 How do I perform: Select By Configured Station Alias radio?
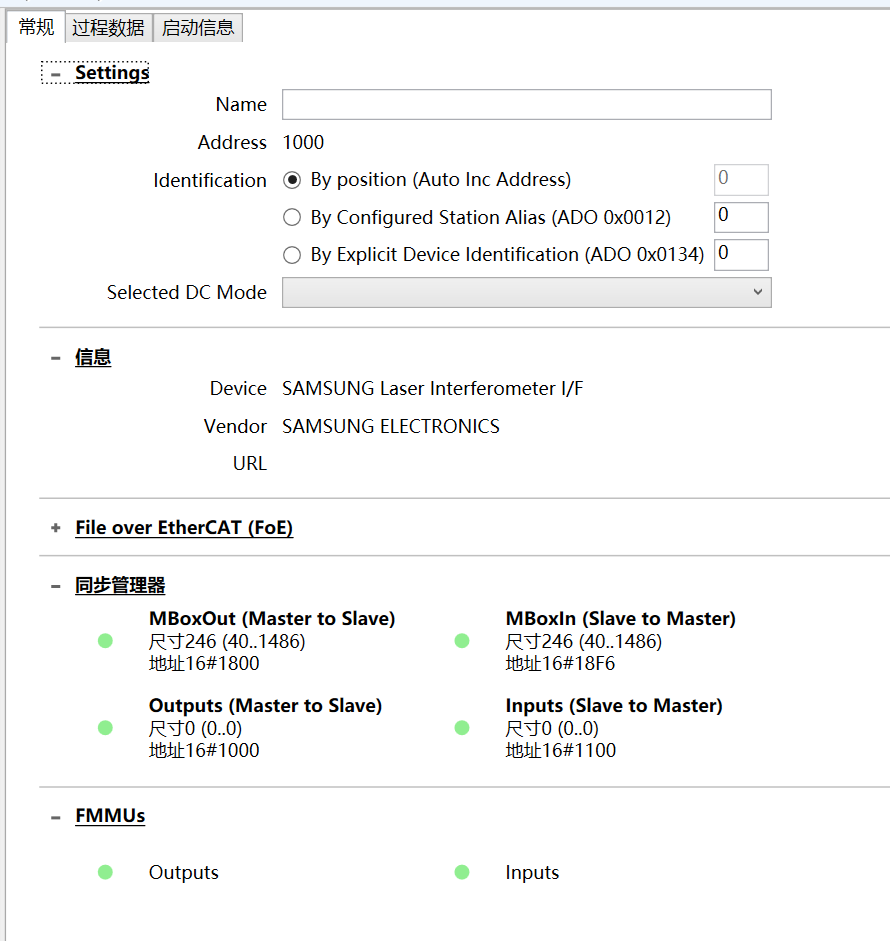[292, 217]
